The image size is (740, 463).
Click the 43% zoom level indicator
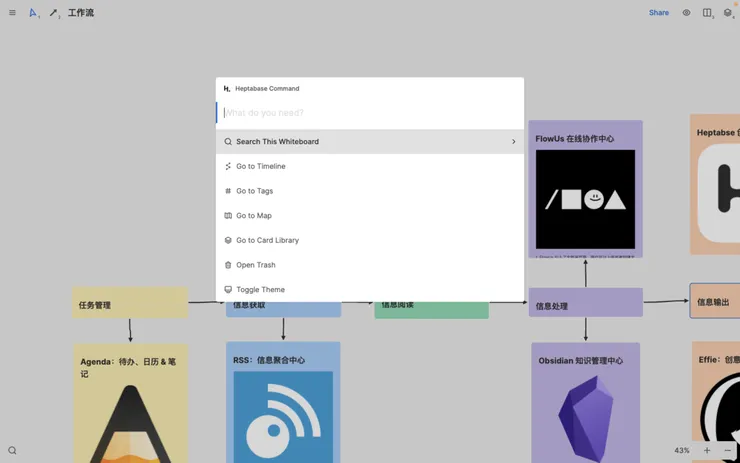click(681, 450)
